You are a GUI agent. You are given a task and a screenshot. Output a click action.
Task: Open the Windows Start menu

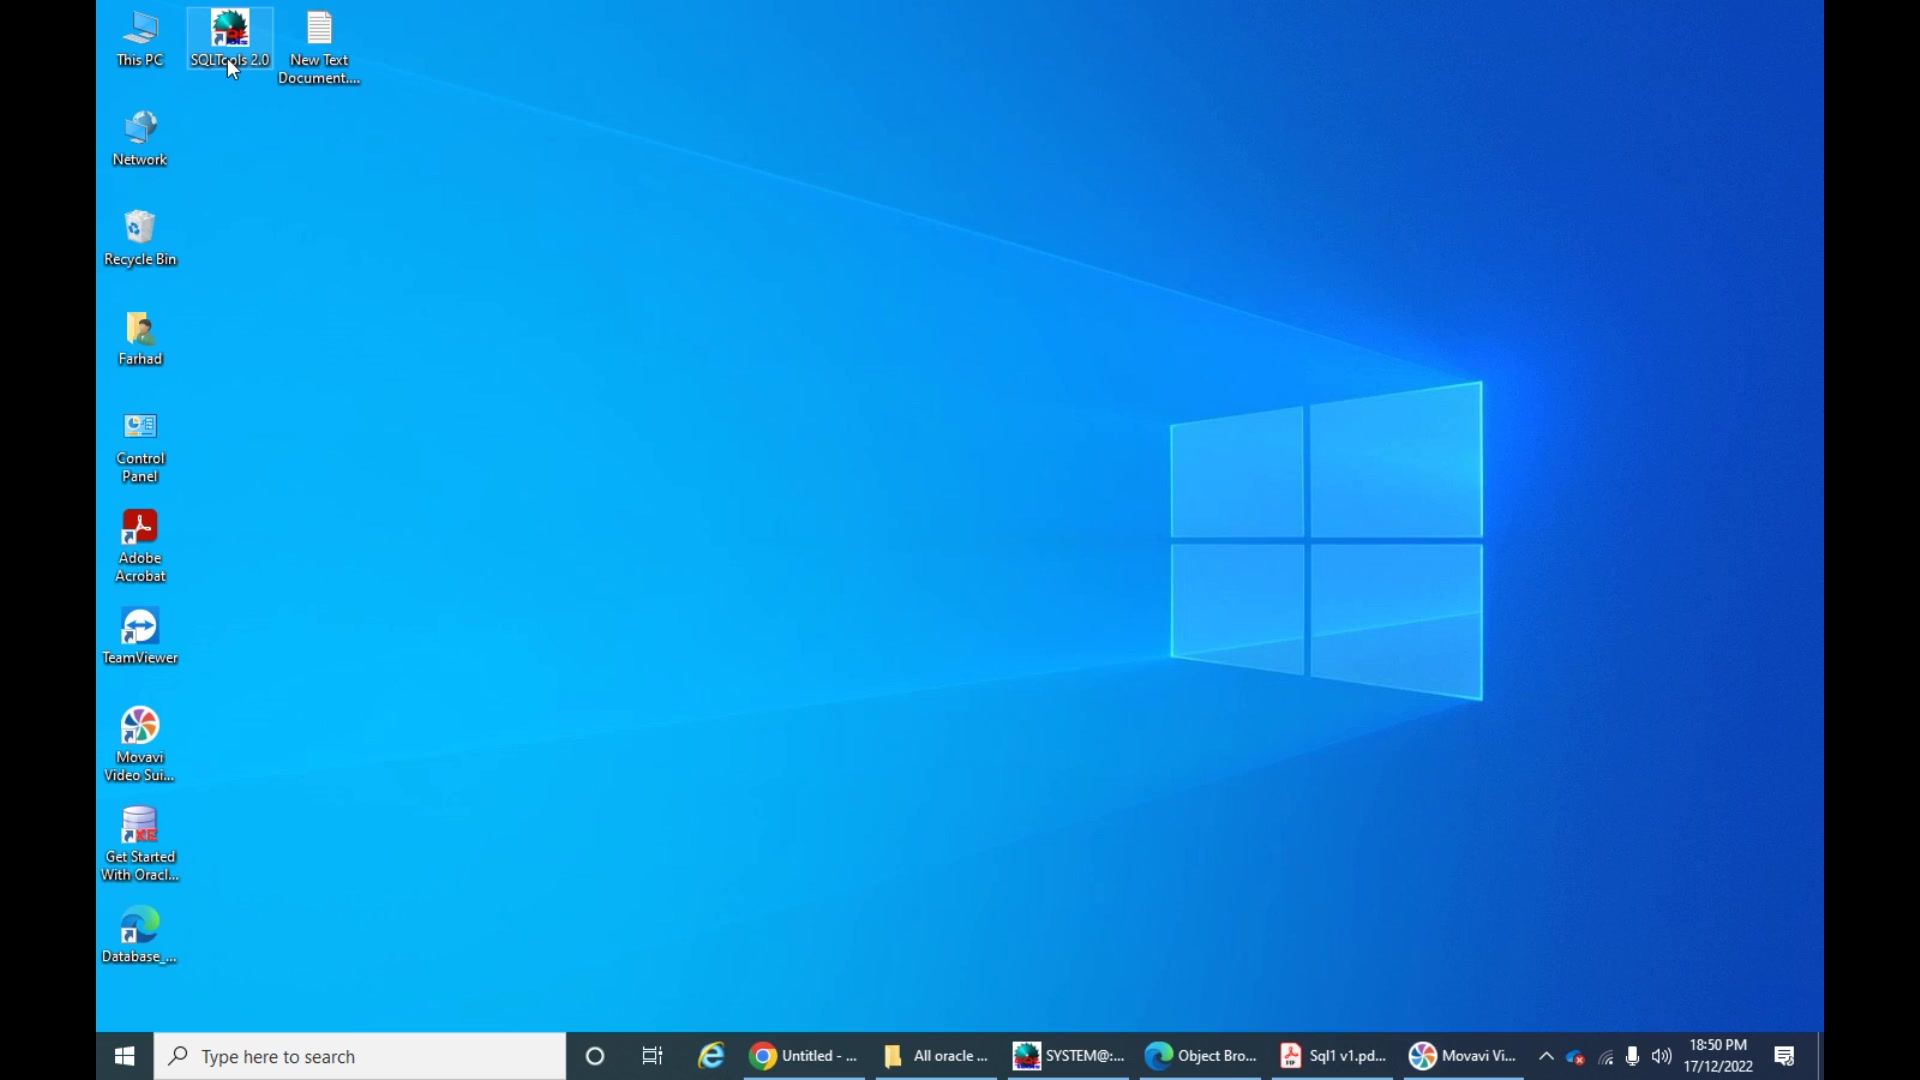pyautogui.click(x=125, y=1056)
